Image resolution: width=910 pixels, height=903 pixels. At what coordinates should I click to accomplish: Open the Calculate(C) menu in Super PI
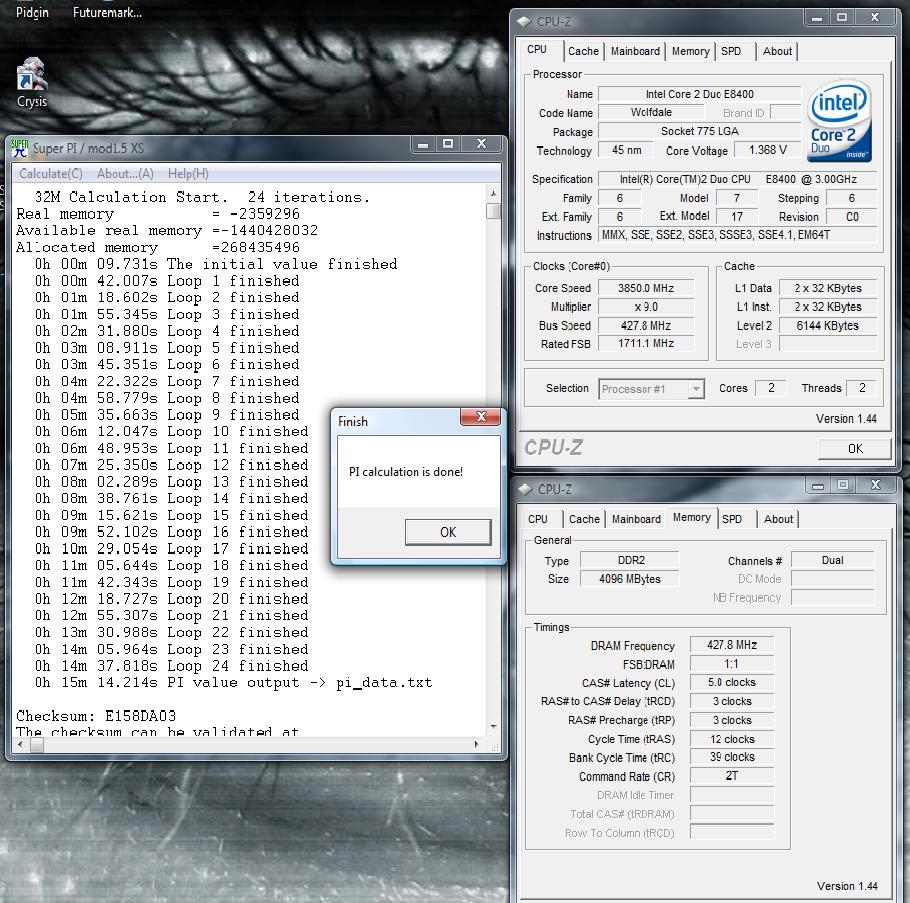pyautogui.click(x=51, y=174)
